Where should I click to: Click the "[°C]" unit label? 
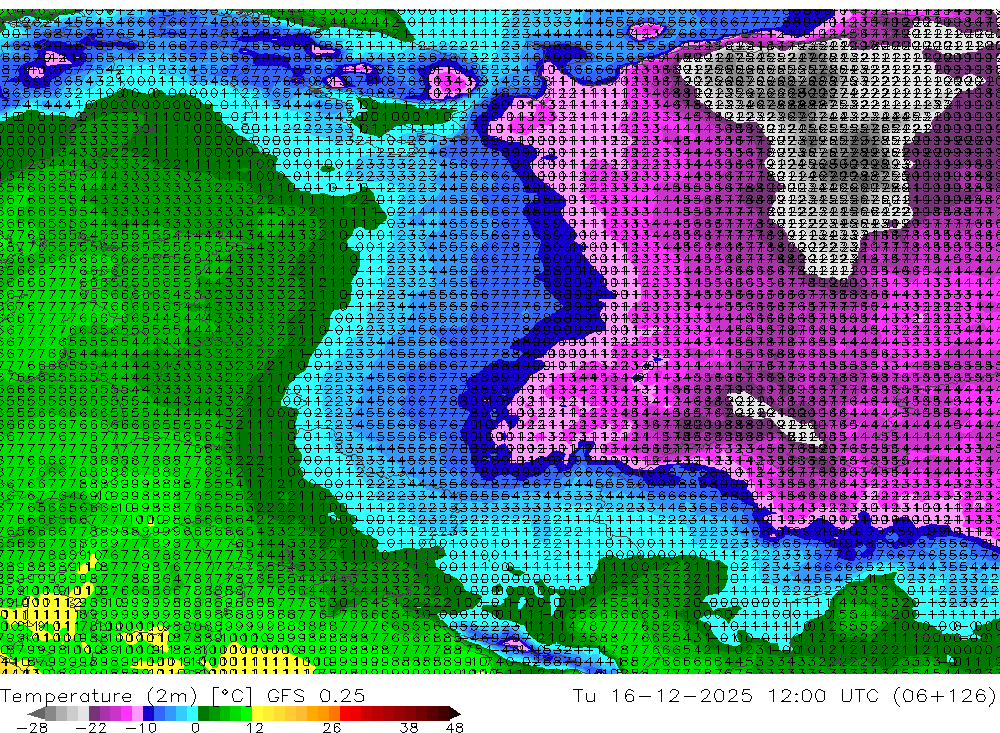coord(232,695)
